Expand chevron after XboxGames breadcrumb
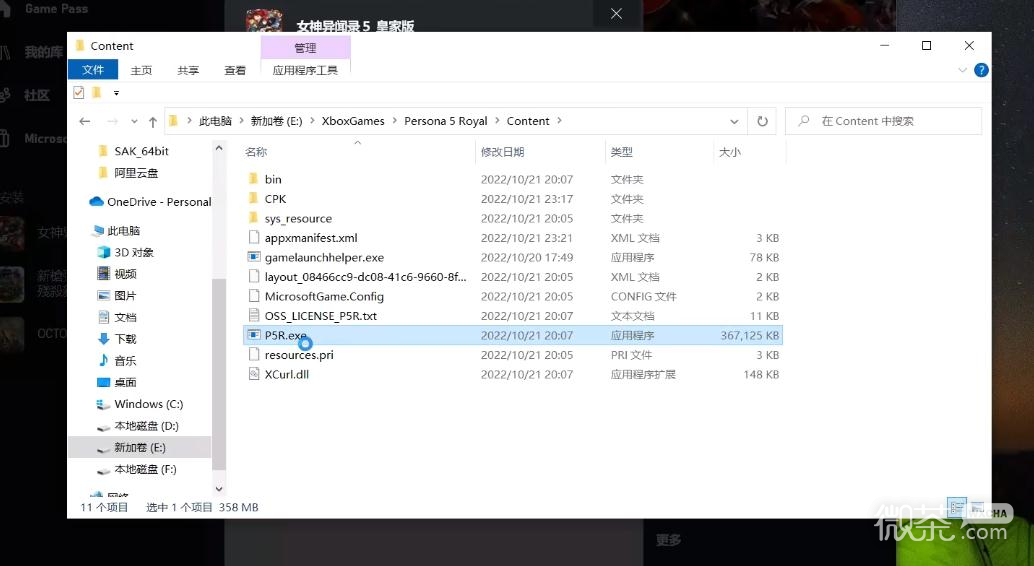Viewport: 1034px width, 566px height. 394,121
